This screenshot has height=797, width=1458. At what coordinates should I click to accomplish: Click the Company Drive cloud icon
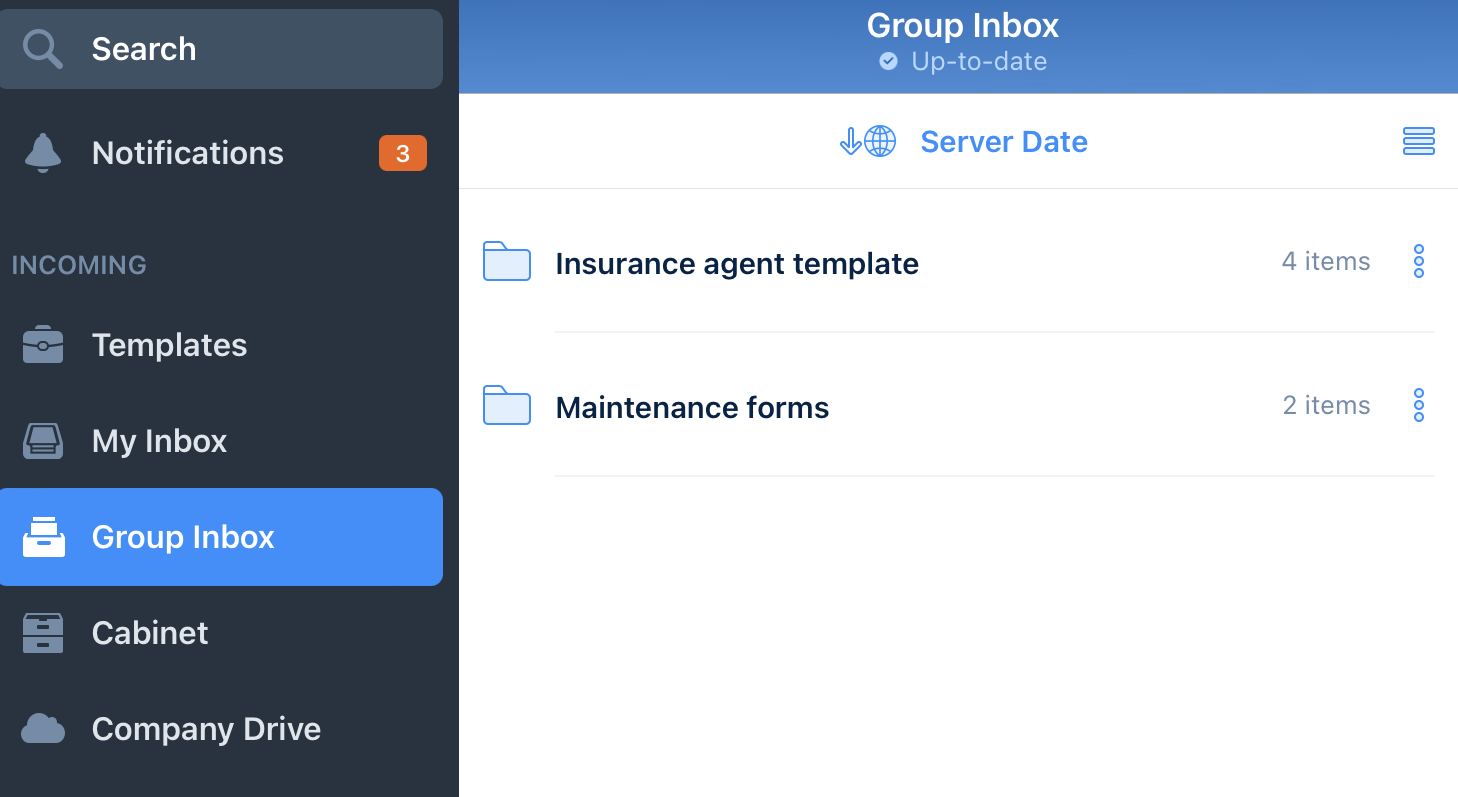tap(42, 728)
